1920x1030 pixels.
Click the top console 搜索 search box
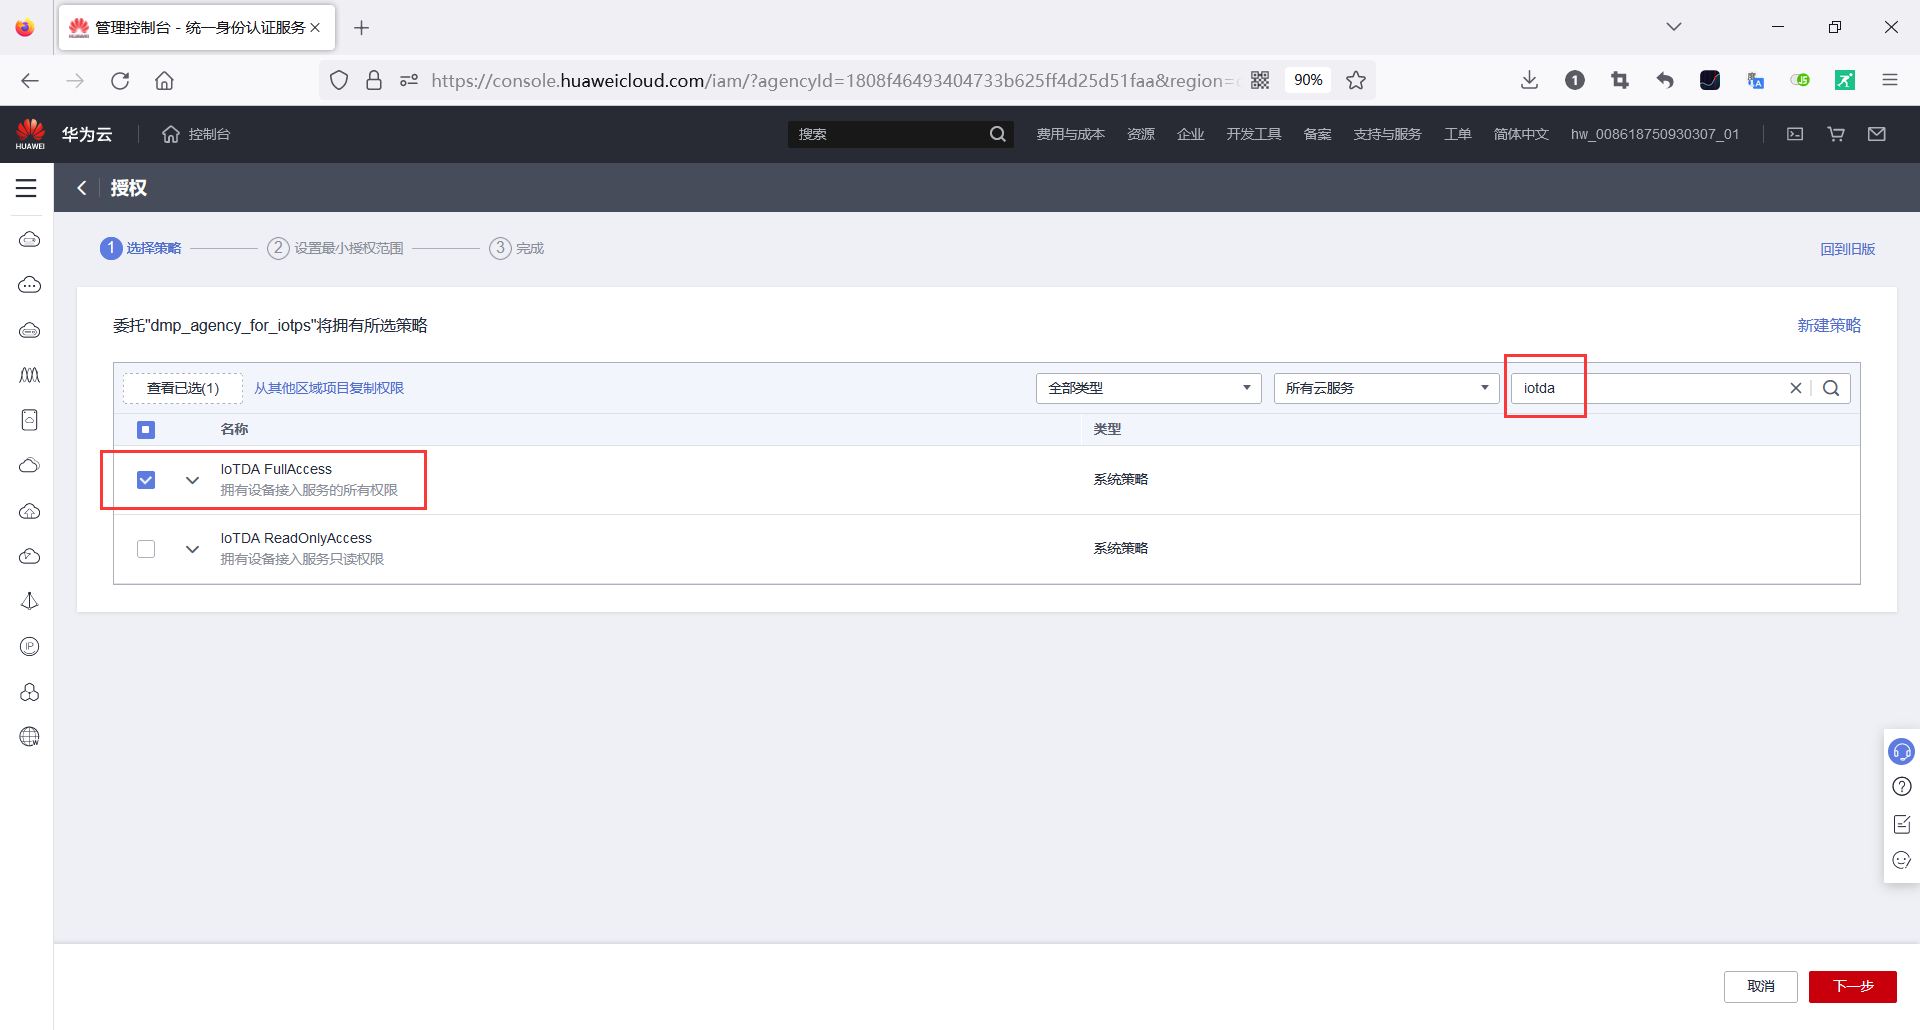click(888, 134)
